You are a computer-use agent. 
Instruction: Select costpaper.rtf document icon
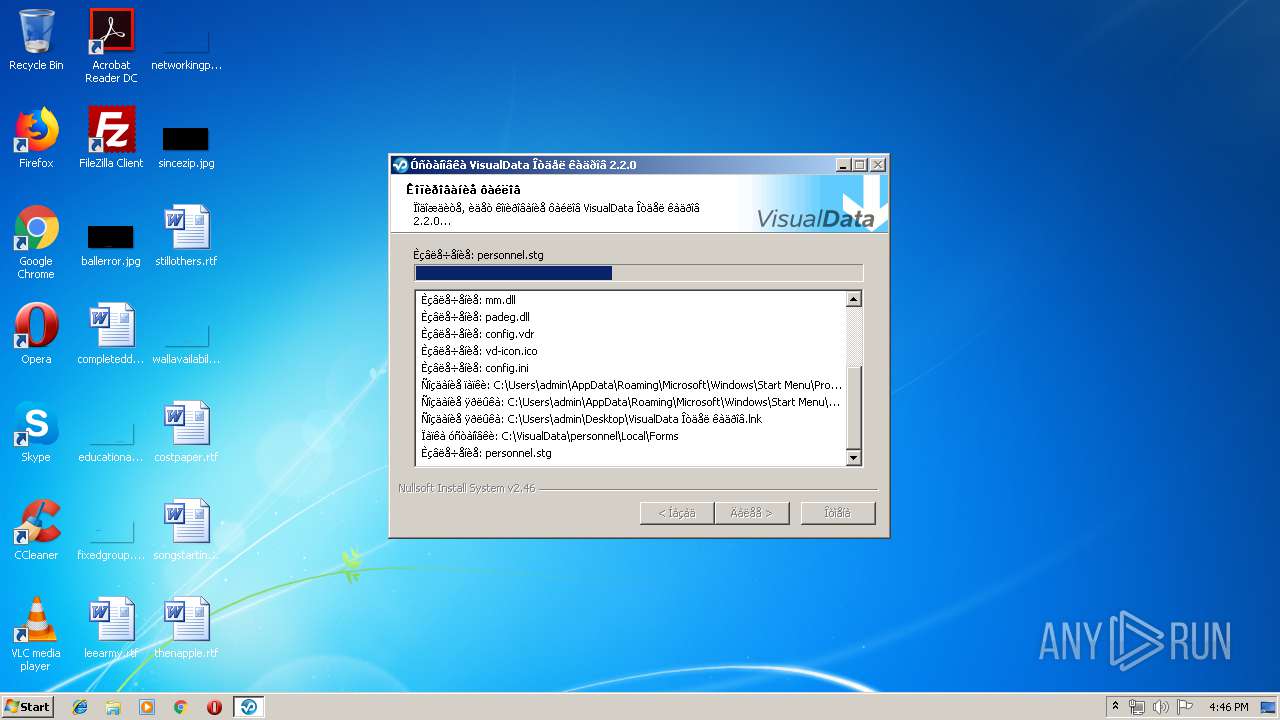coord(186,432)
